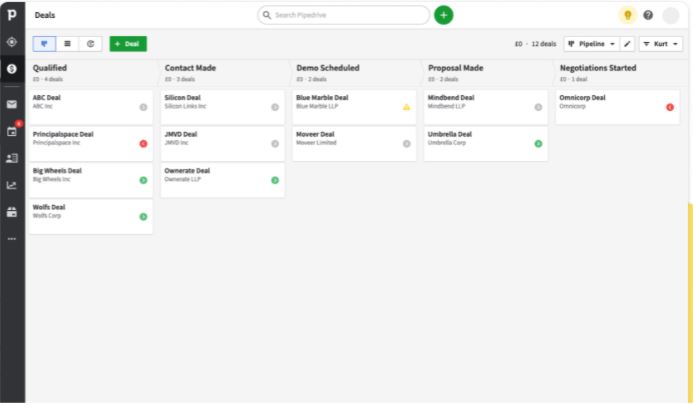Open the Wolfs Deal card
Screen dimensions: 693x415
pos(91,217)
